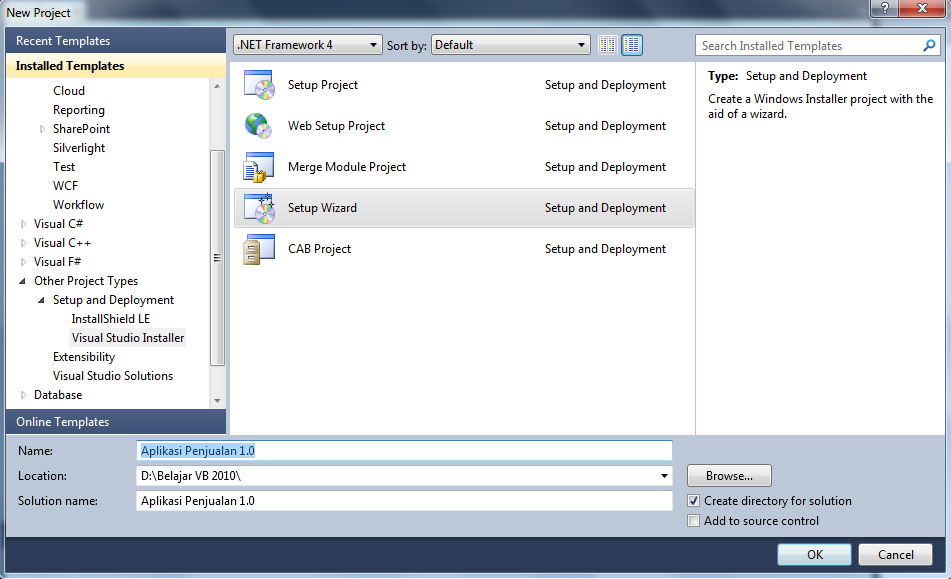Select the Reporting template category

coord(79,110)
